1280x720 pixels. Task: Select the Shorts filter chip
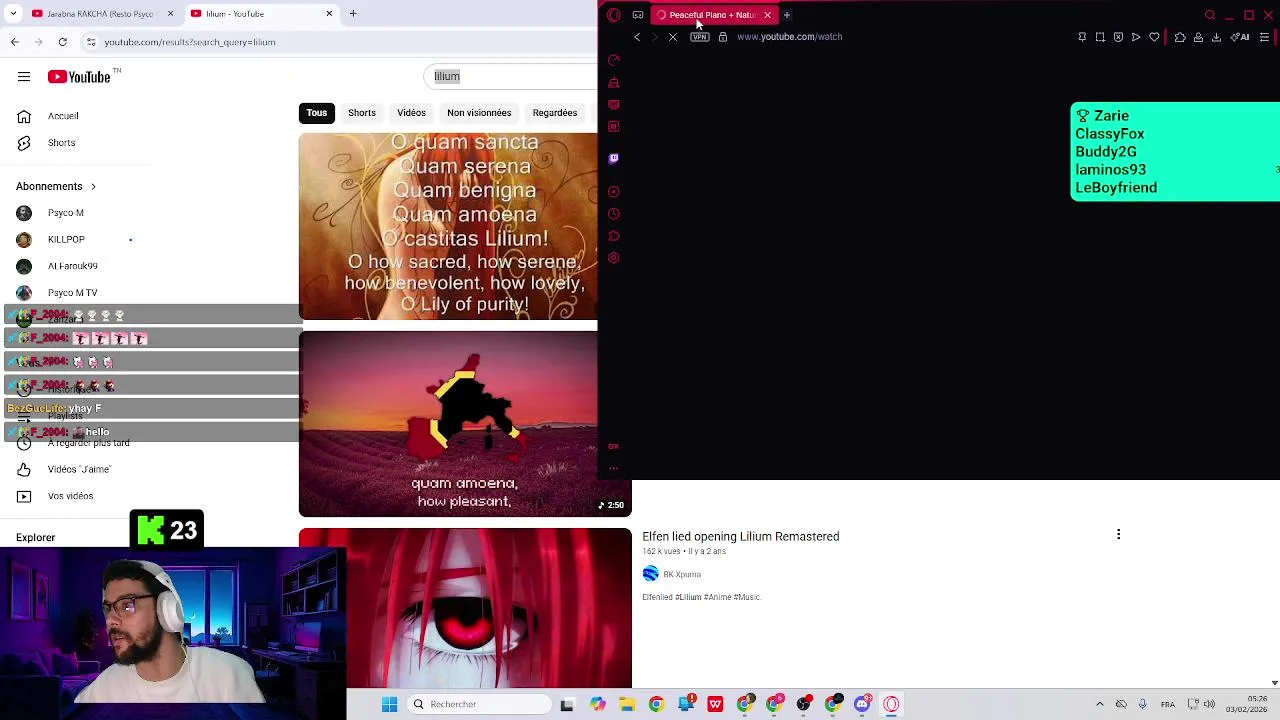(362, 113)
